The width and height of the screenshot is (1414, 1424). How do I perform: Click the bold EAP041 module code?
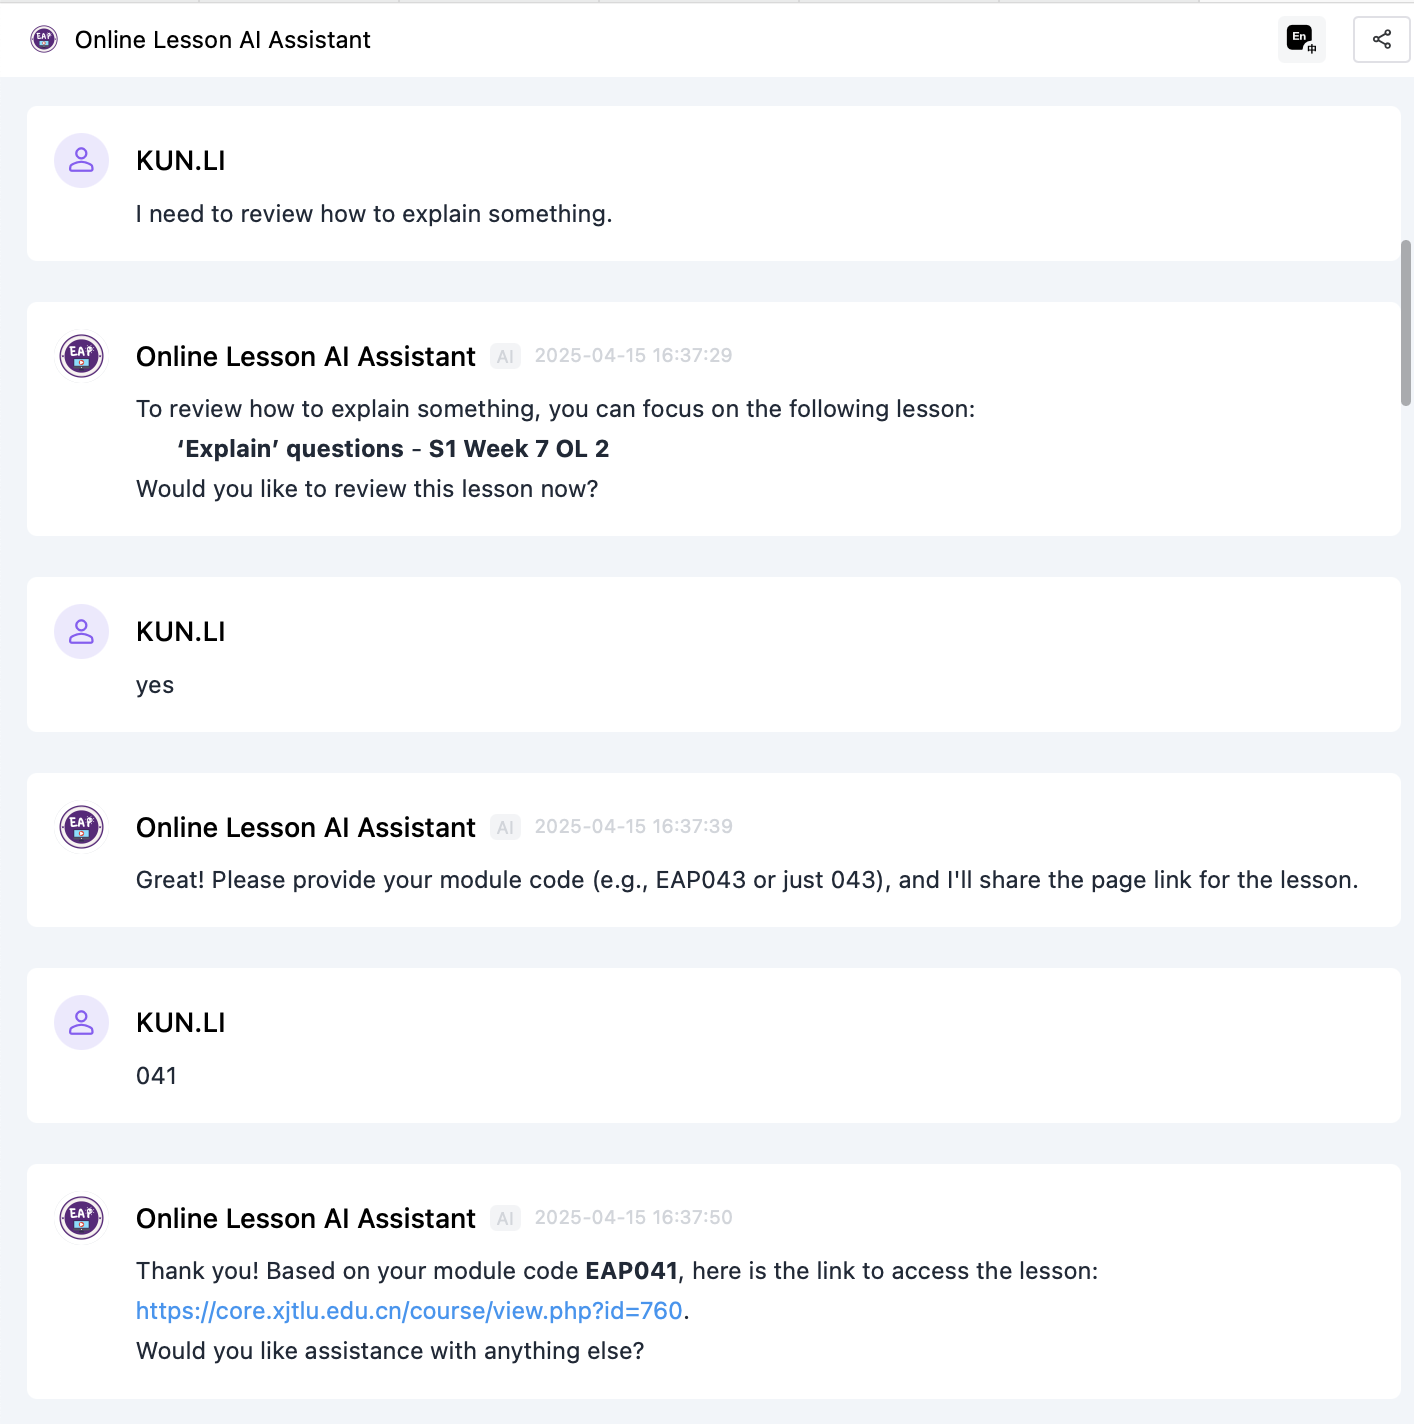(631, 1271)
